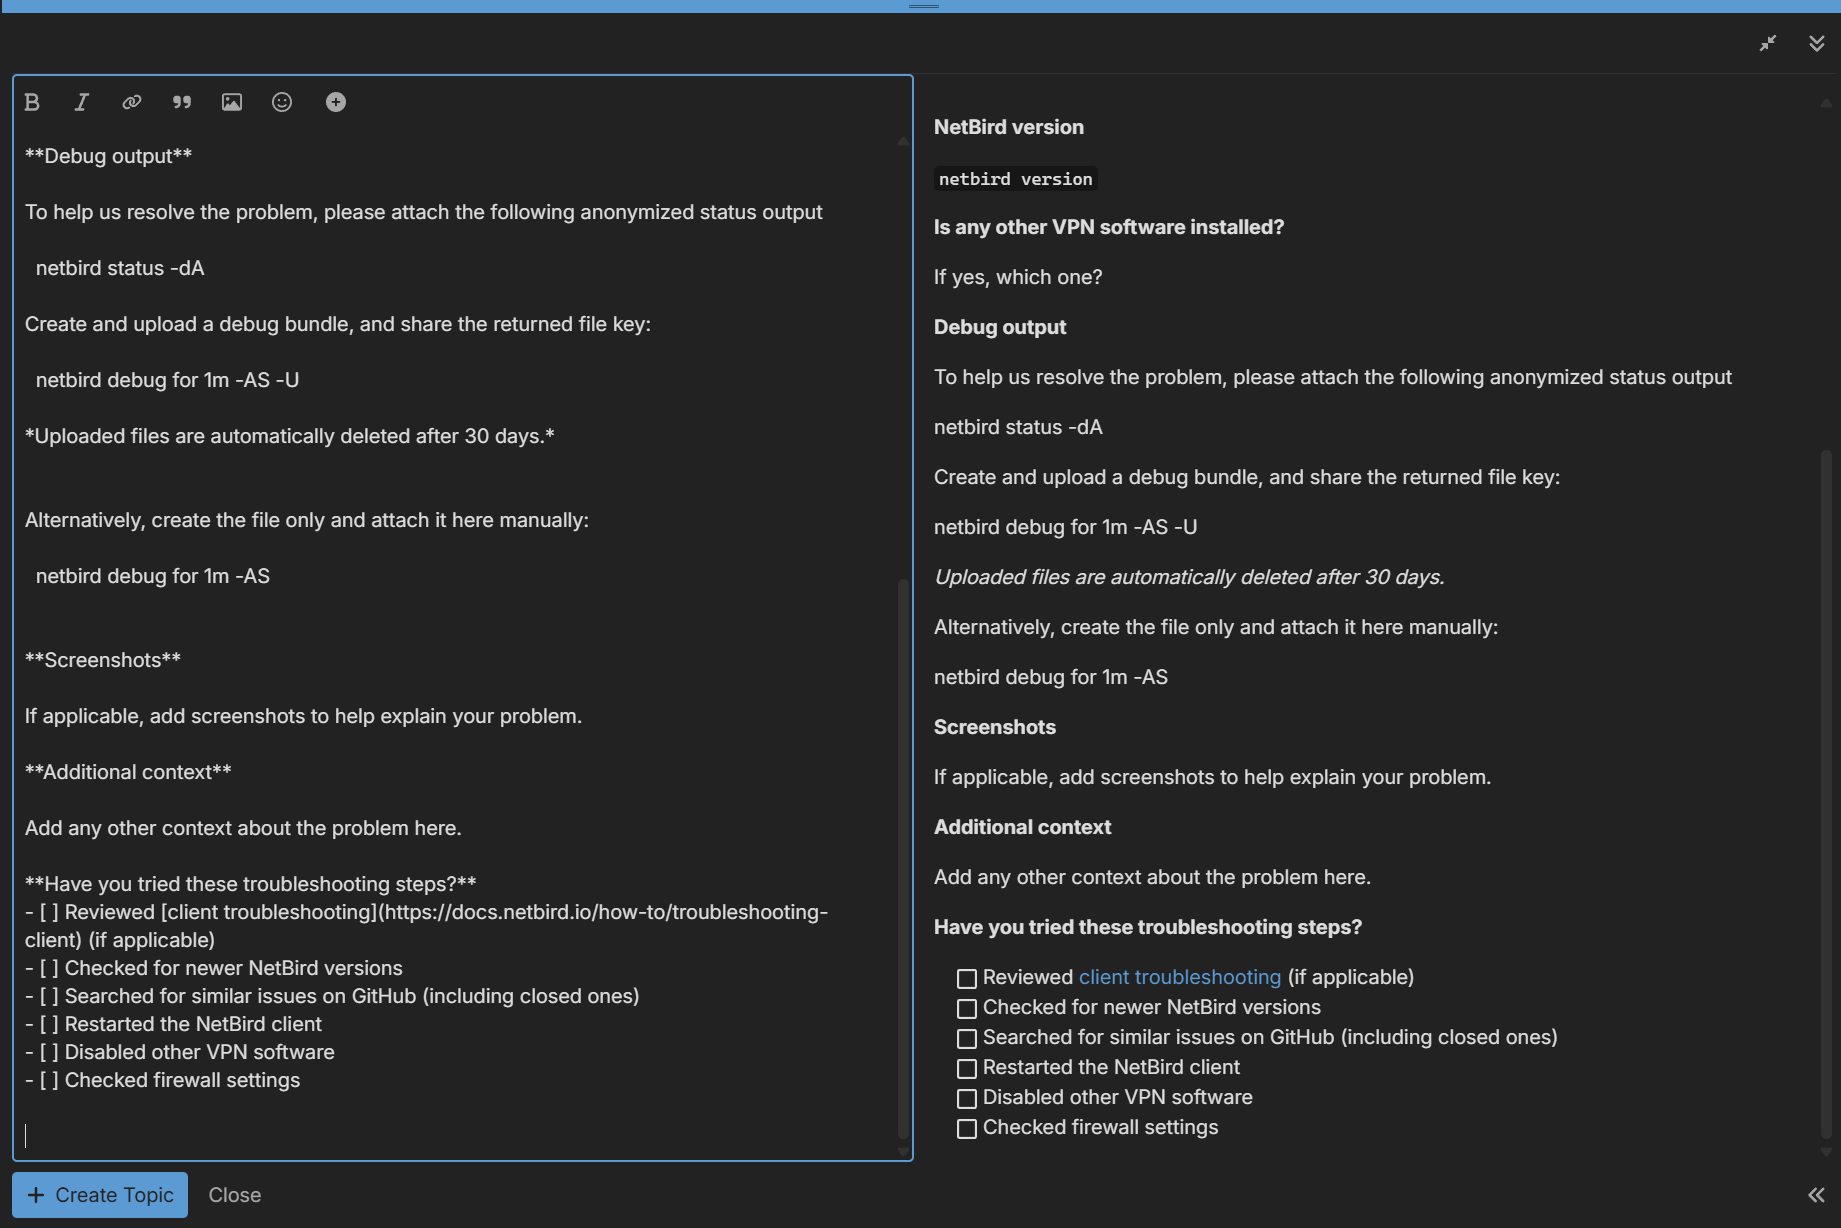Toggle fullscreen composer with the shrink arrows icon
Image resolution: width=1841 pixels, height=1228 pixels.
(x=1768, y=43)
